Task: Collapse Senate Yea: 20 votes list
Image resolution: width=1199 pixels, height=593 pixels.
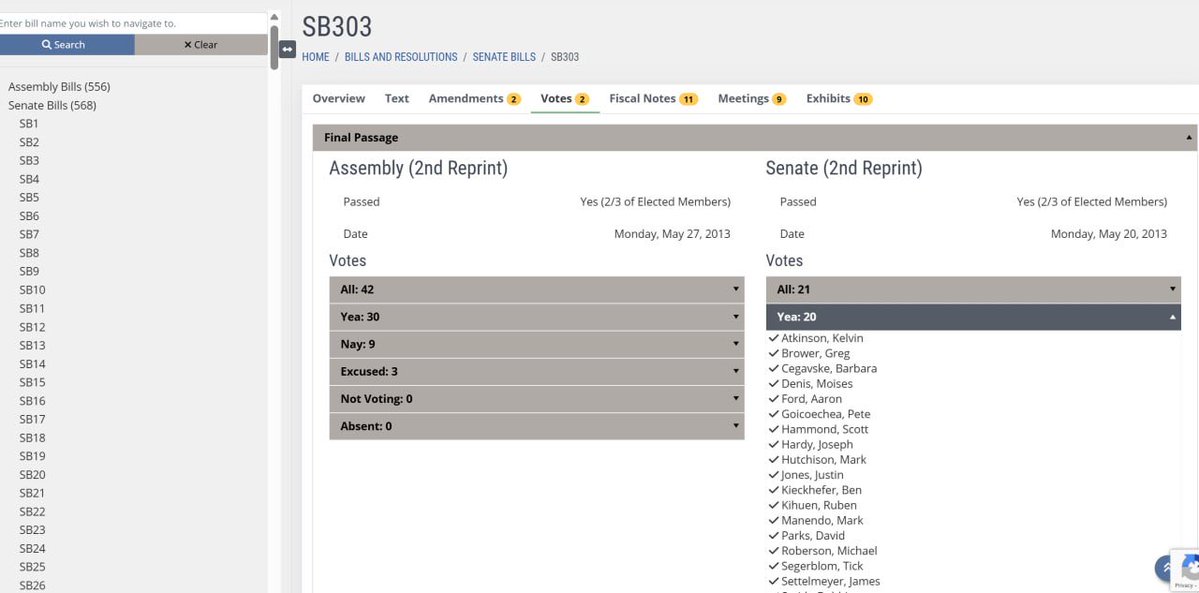Action: [x=973, y=317]
